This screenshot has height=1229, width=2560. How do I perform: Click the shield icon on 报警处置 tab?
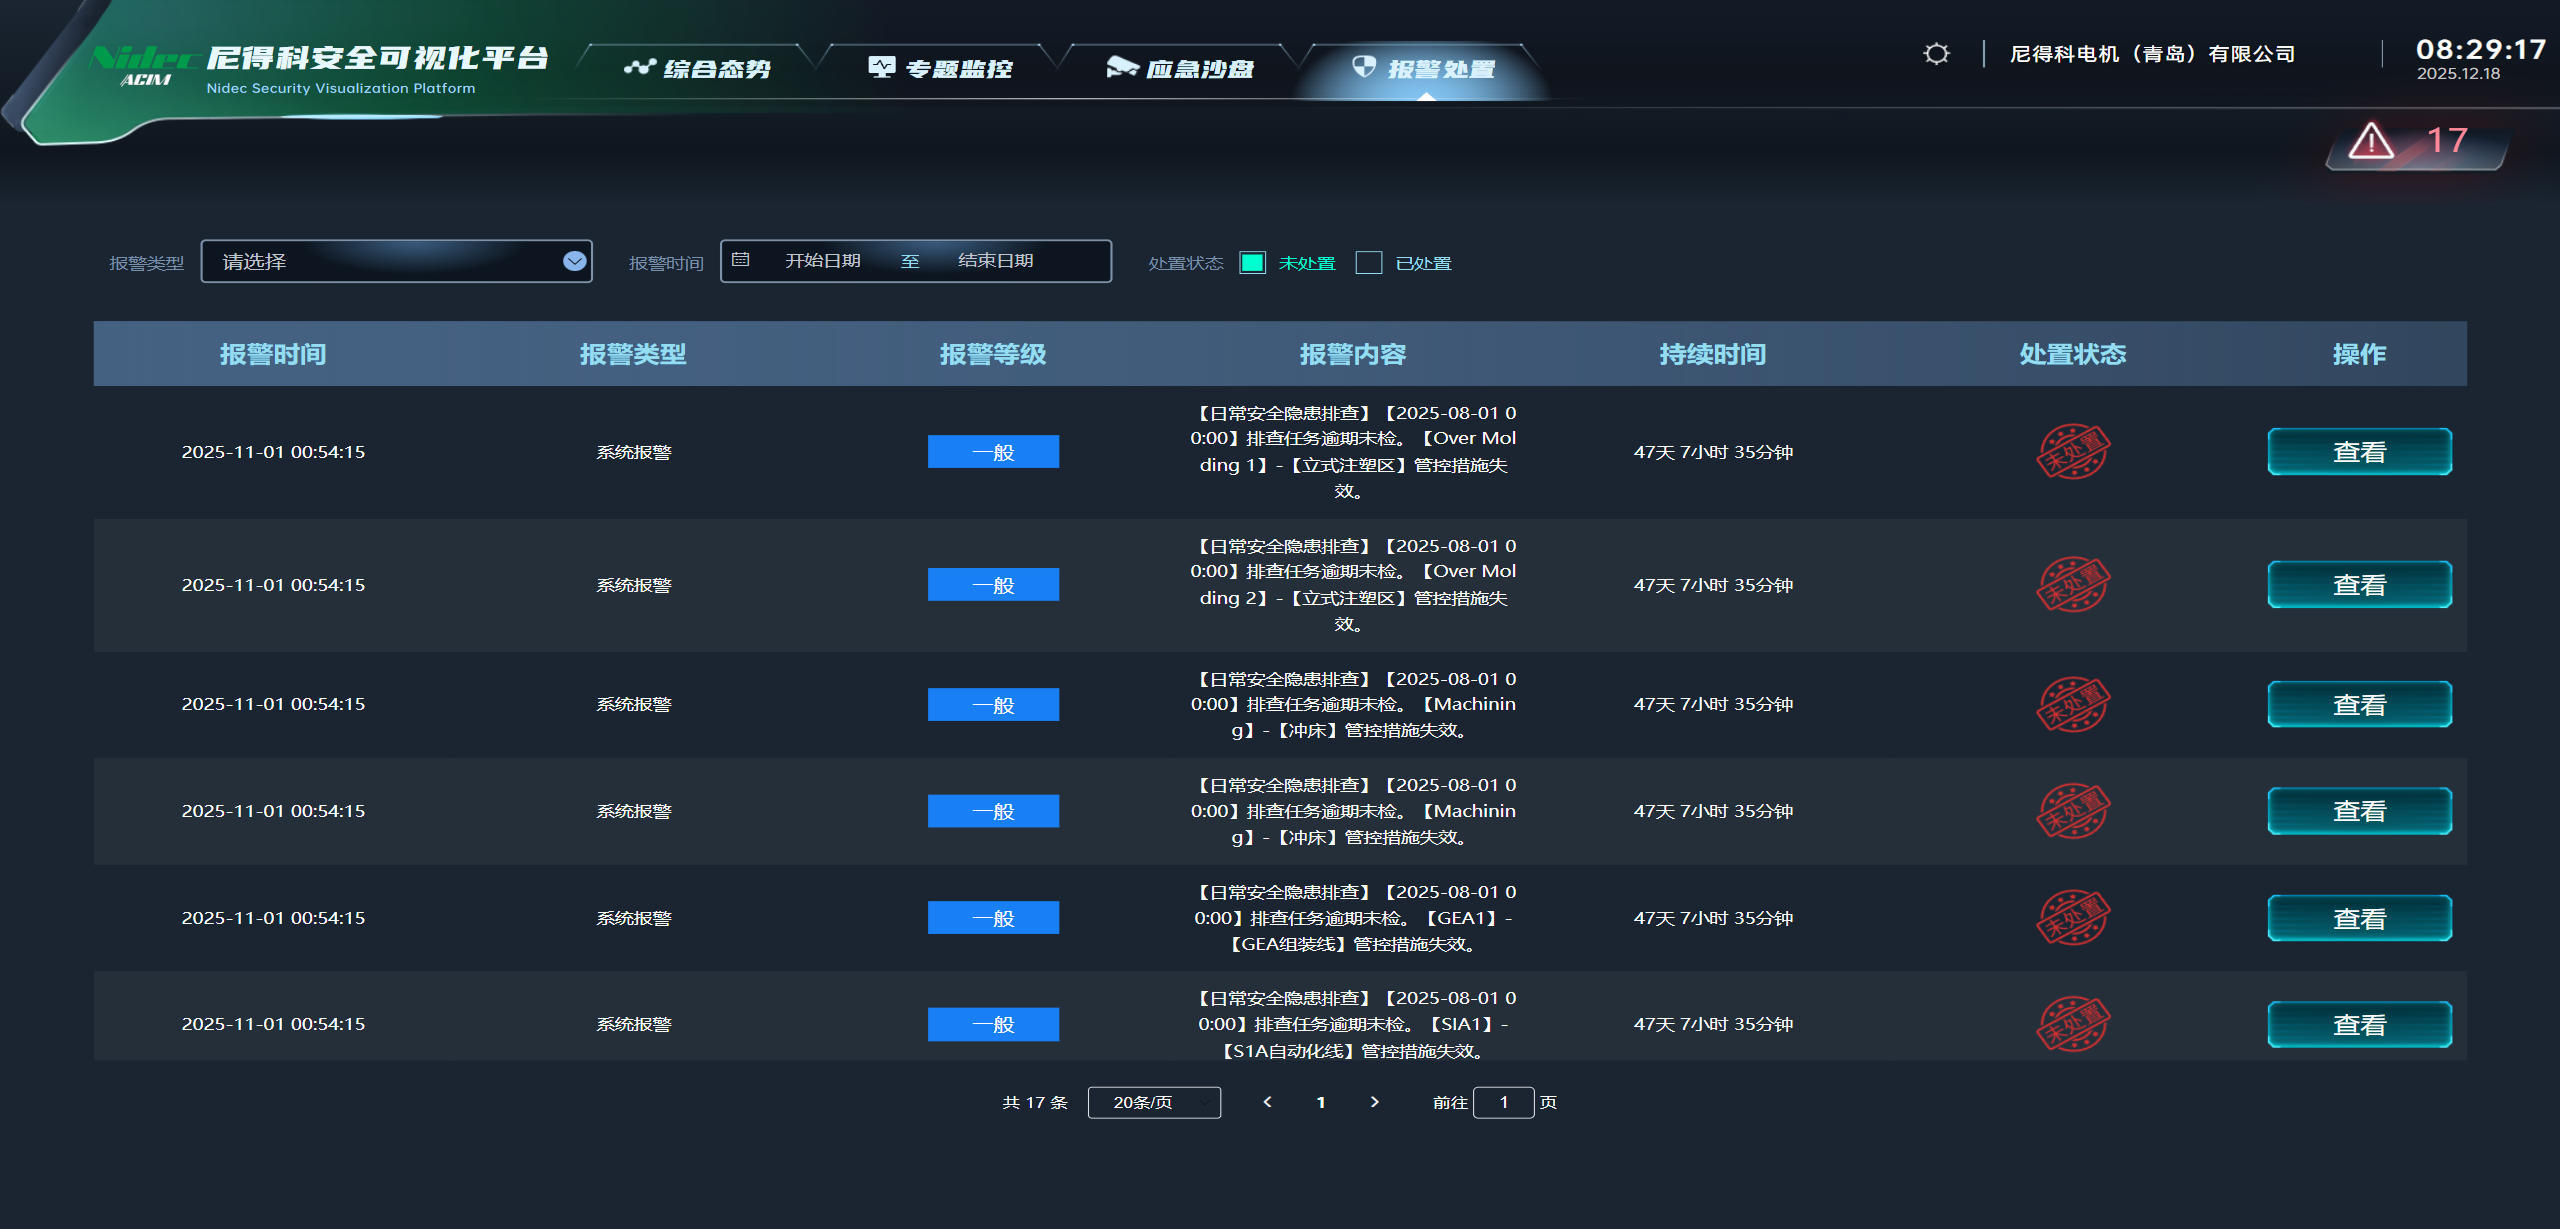pyautogui.click(x=1364, y=67)
